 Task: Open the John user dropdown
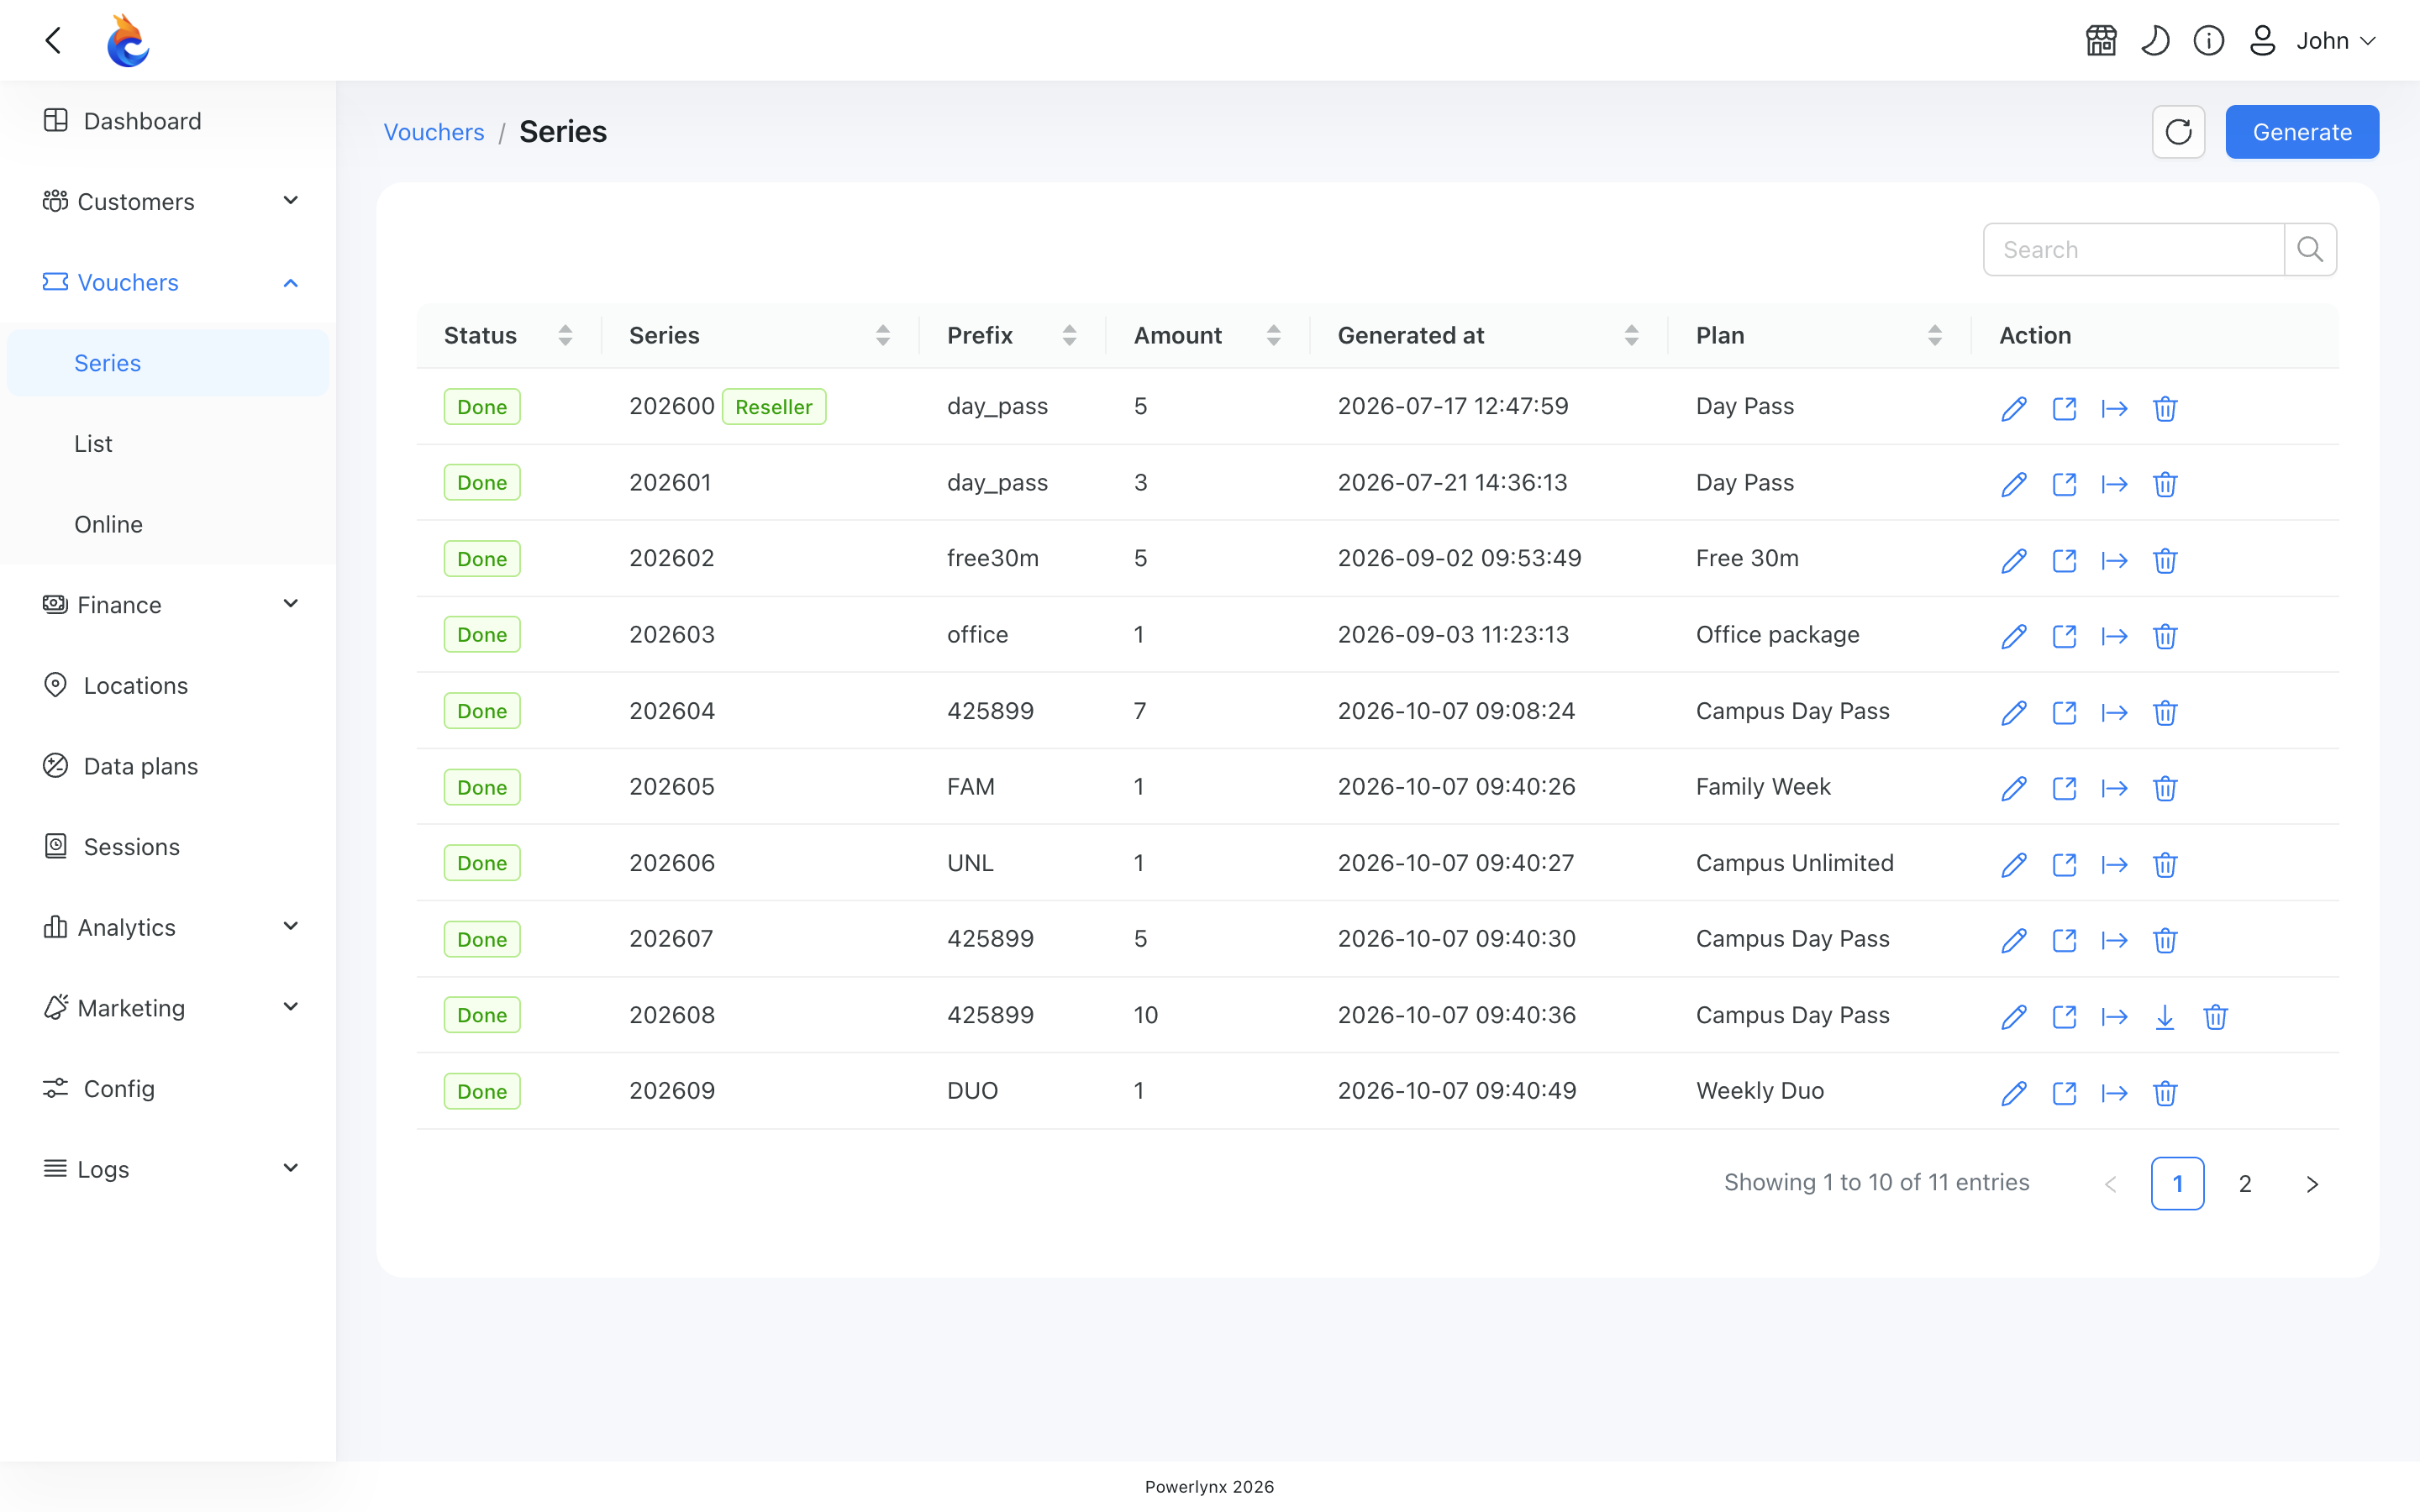pyautogui.click(x=2312, y=41)
